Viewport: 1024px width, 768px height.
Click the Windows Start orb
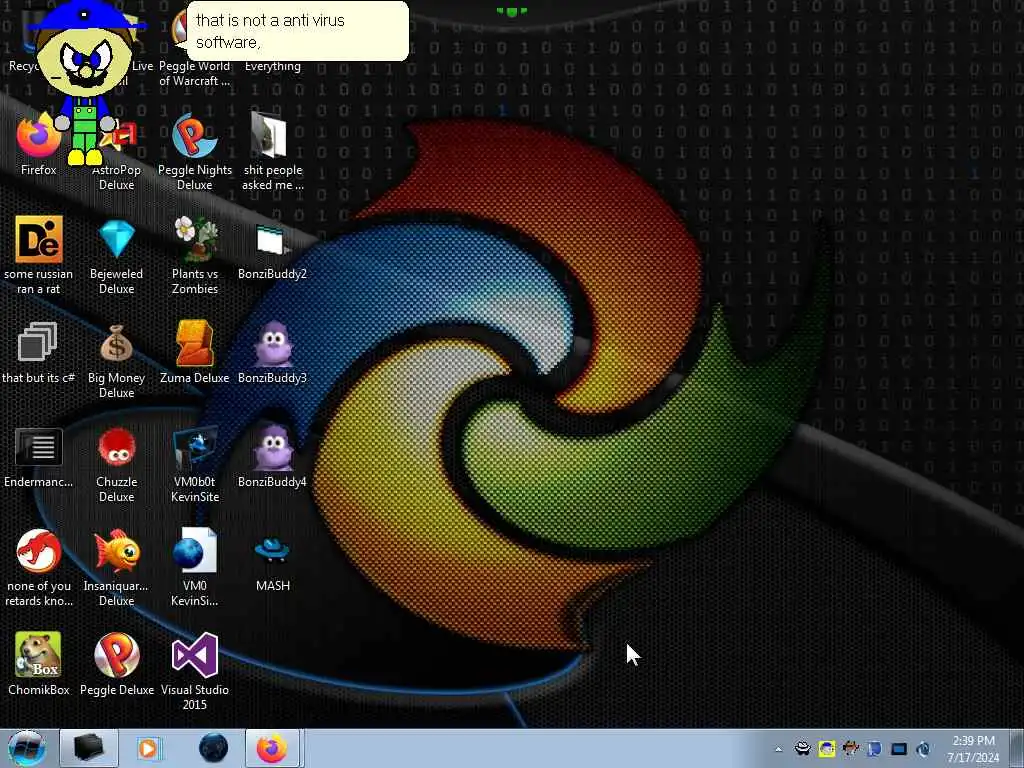27,748
